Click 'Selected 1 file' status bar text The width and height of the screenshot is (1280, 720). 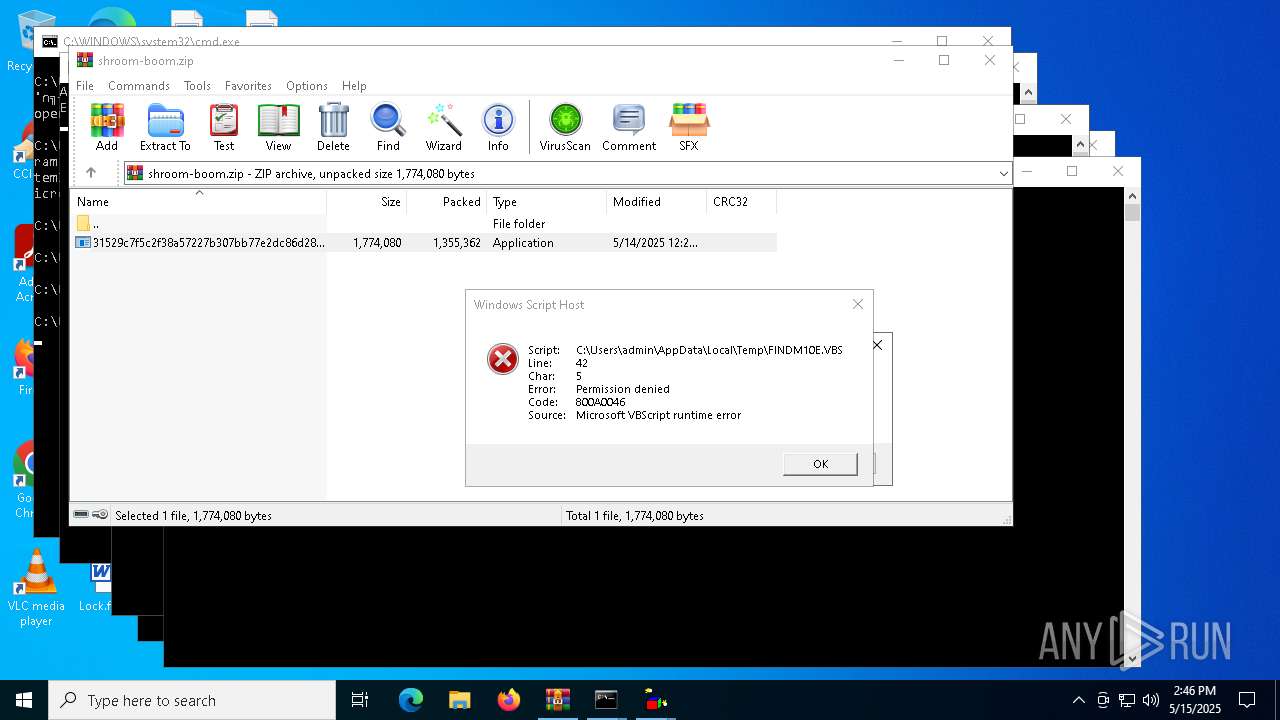[x=193, y=516]
